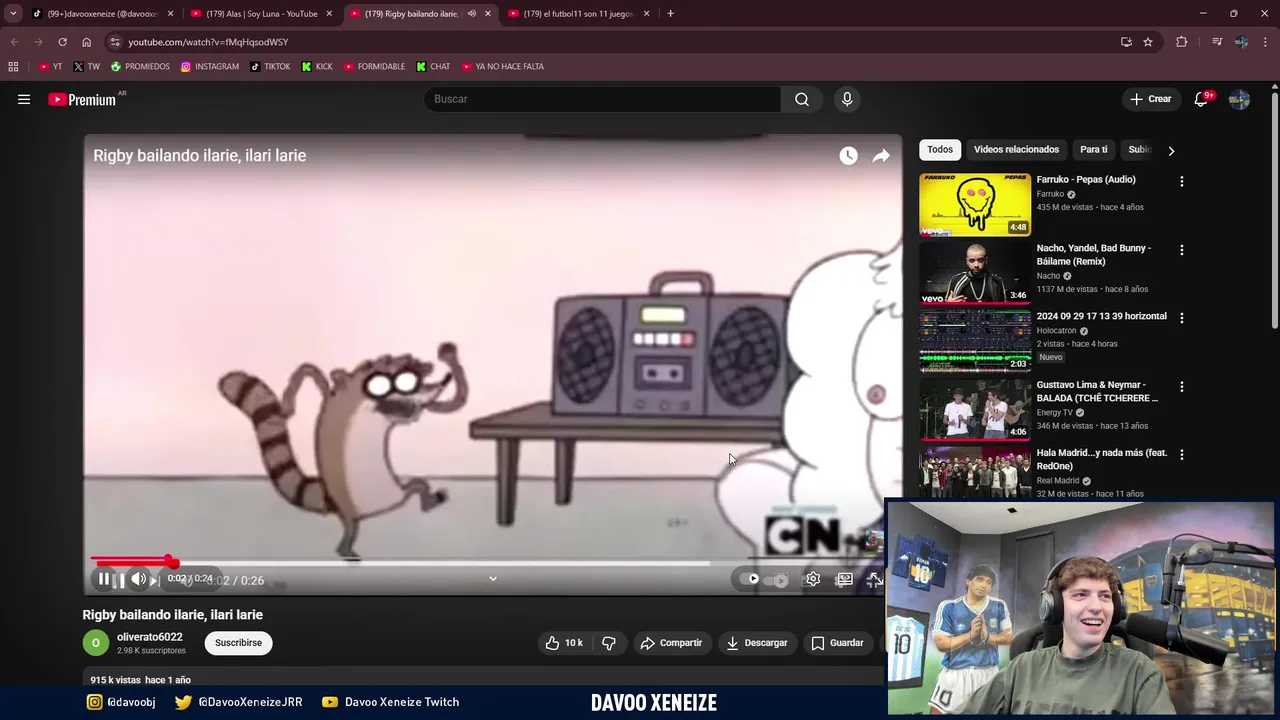Add video to Watch later via clock icon
The width and height of the screenshot is (1280, 720).
848,155
